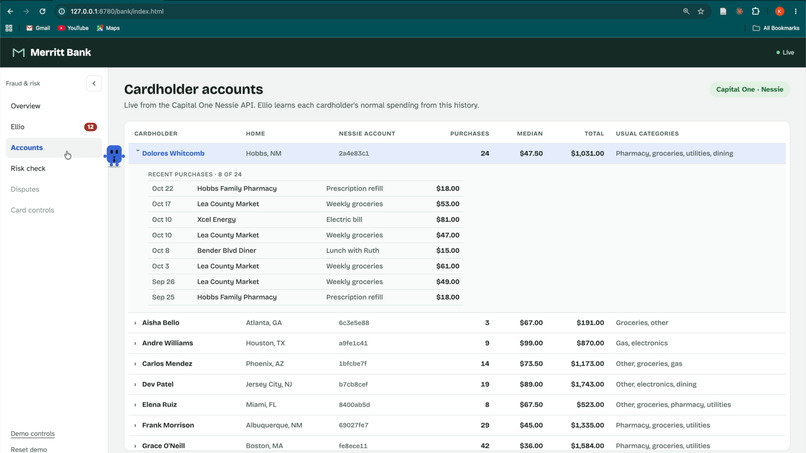Open Maps bookmark
The height and width of the screenshot is (453, 806).
(x=108, y=28)
